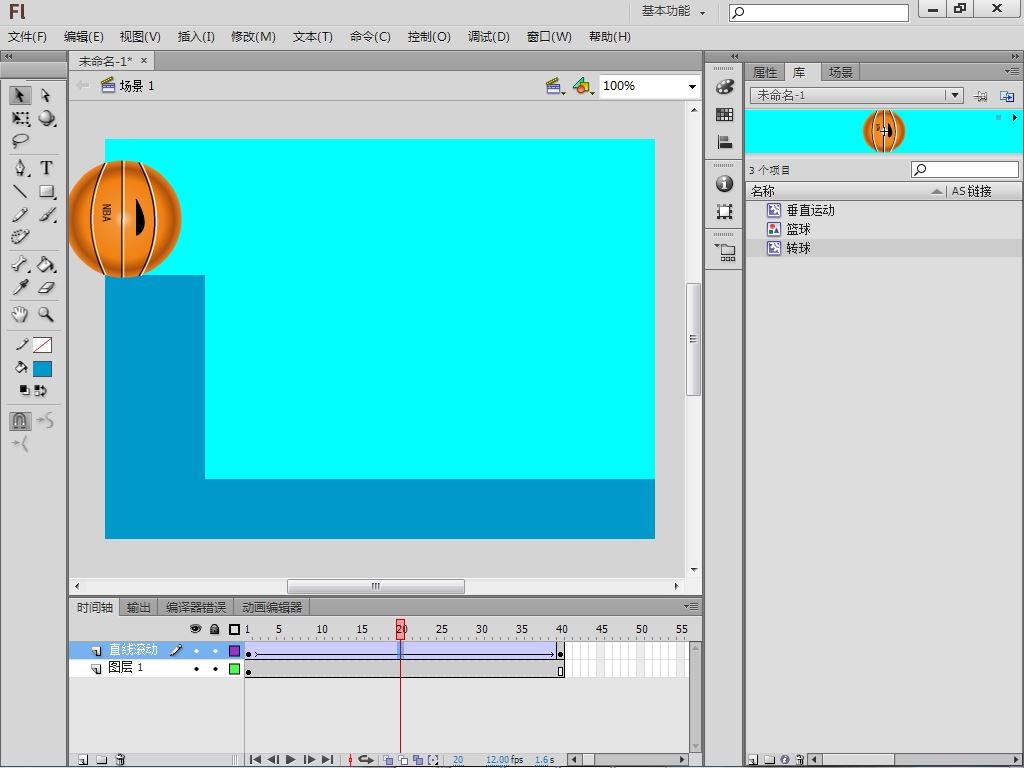Image resolution: width=1024 pixels, height=768 pixels.
Task: Select the Pen tool
Action: click(x=20, y=168)
